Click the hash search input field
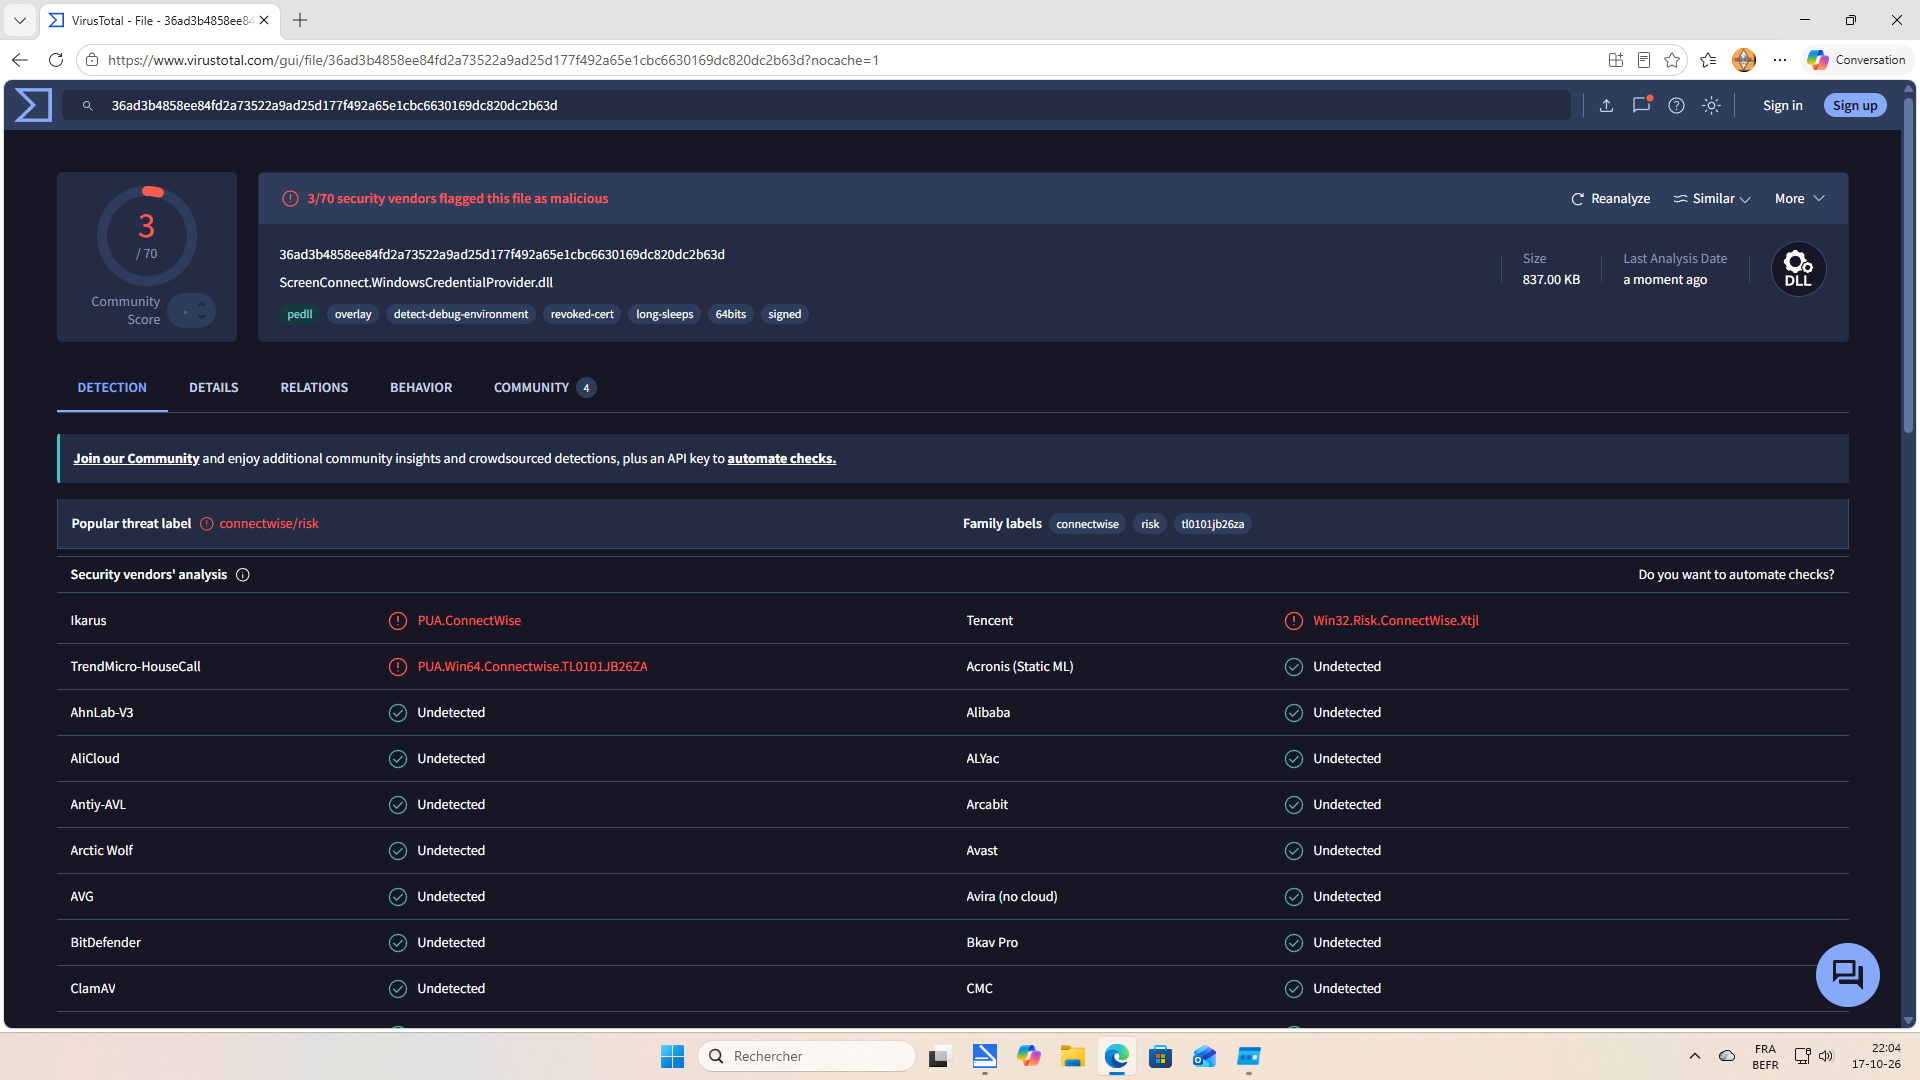This screenshot has height=1080, width=1920. (x=816, y=105)
